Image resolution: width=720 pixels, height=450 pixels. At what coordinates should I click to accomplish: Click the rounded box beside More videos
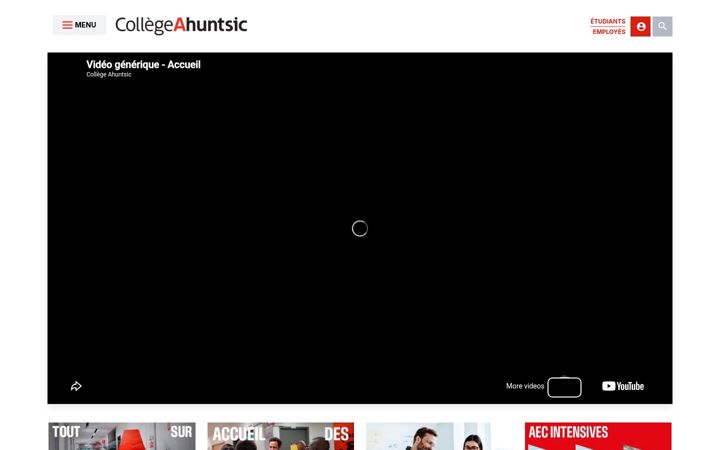pyautogui.click(x=564, y=387)
